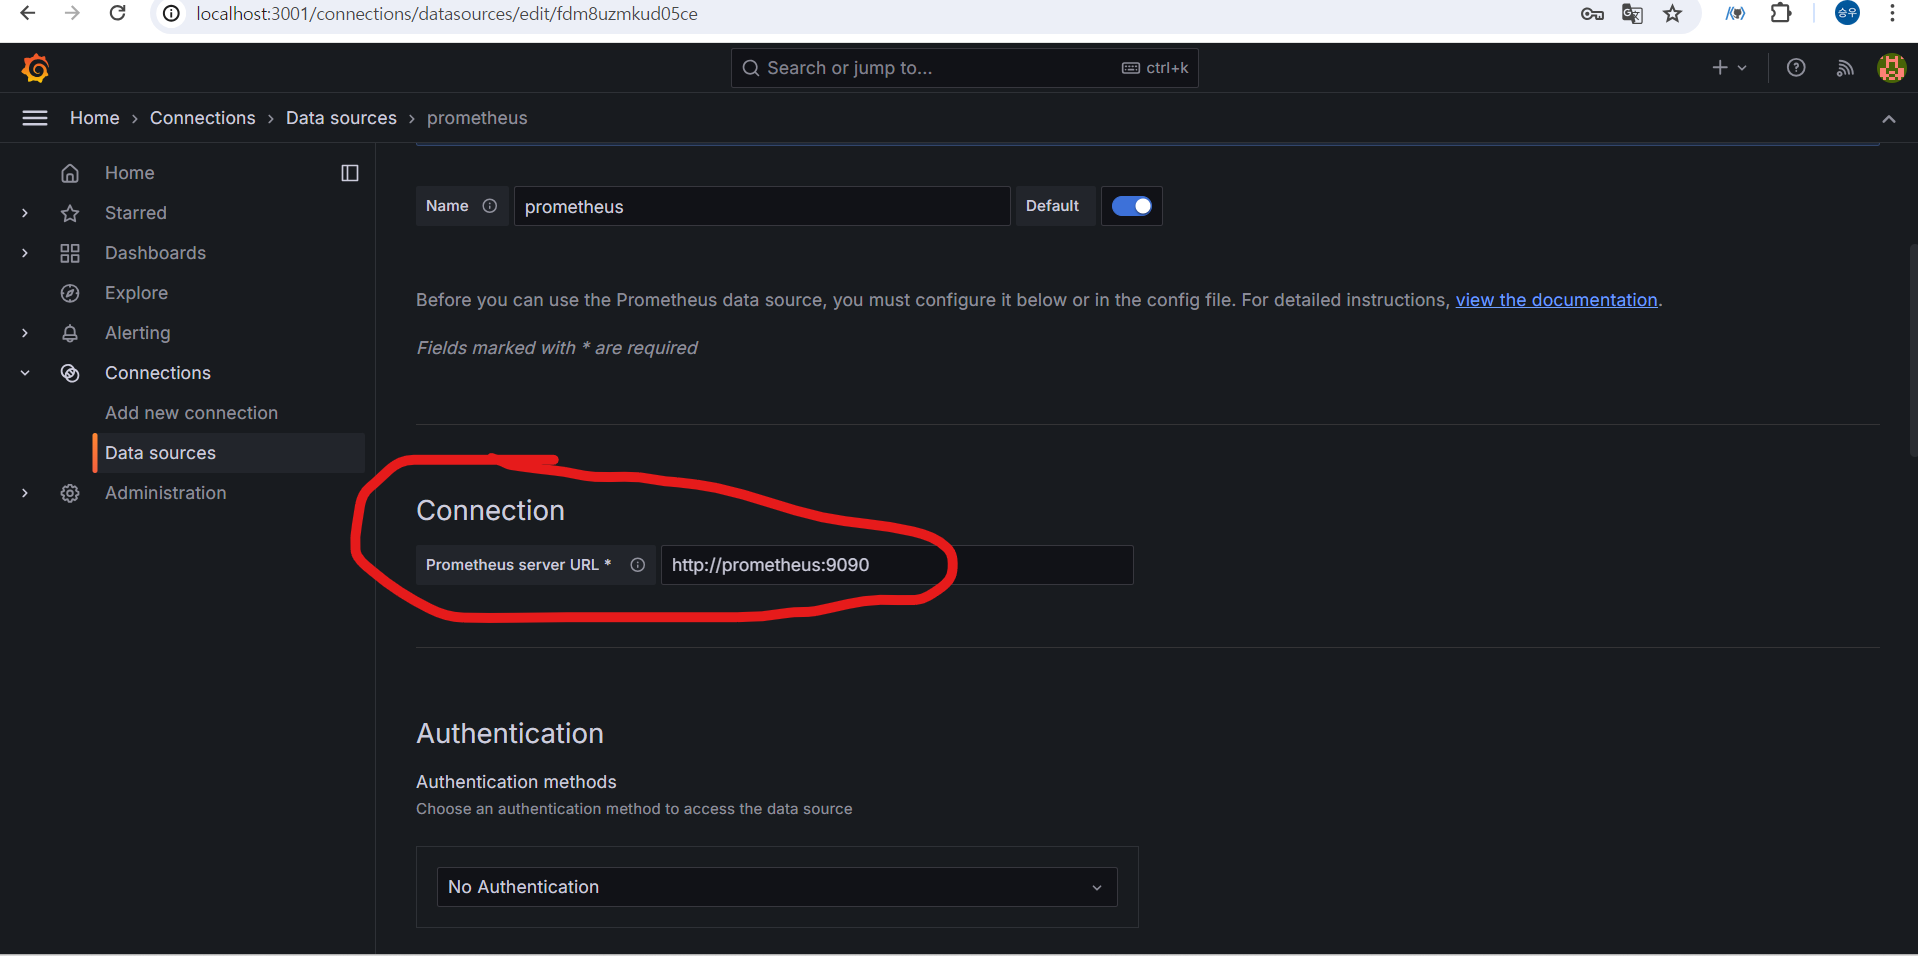Click the Home house icon in sidebar

click(x=70, y=173)
